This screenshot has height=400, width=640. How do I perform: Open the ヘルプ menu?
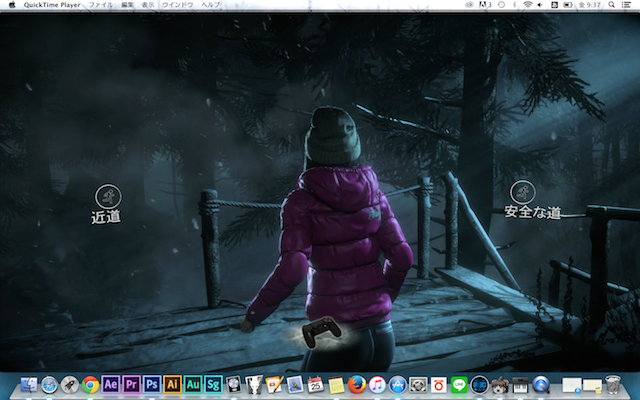(211, 5)
